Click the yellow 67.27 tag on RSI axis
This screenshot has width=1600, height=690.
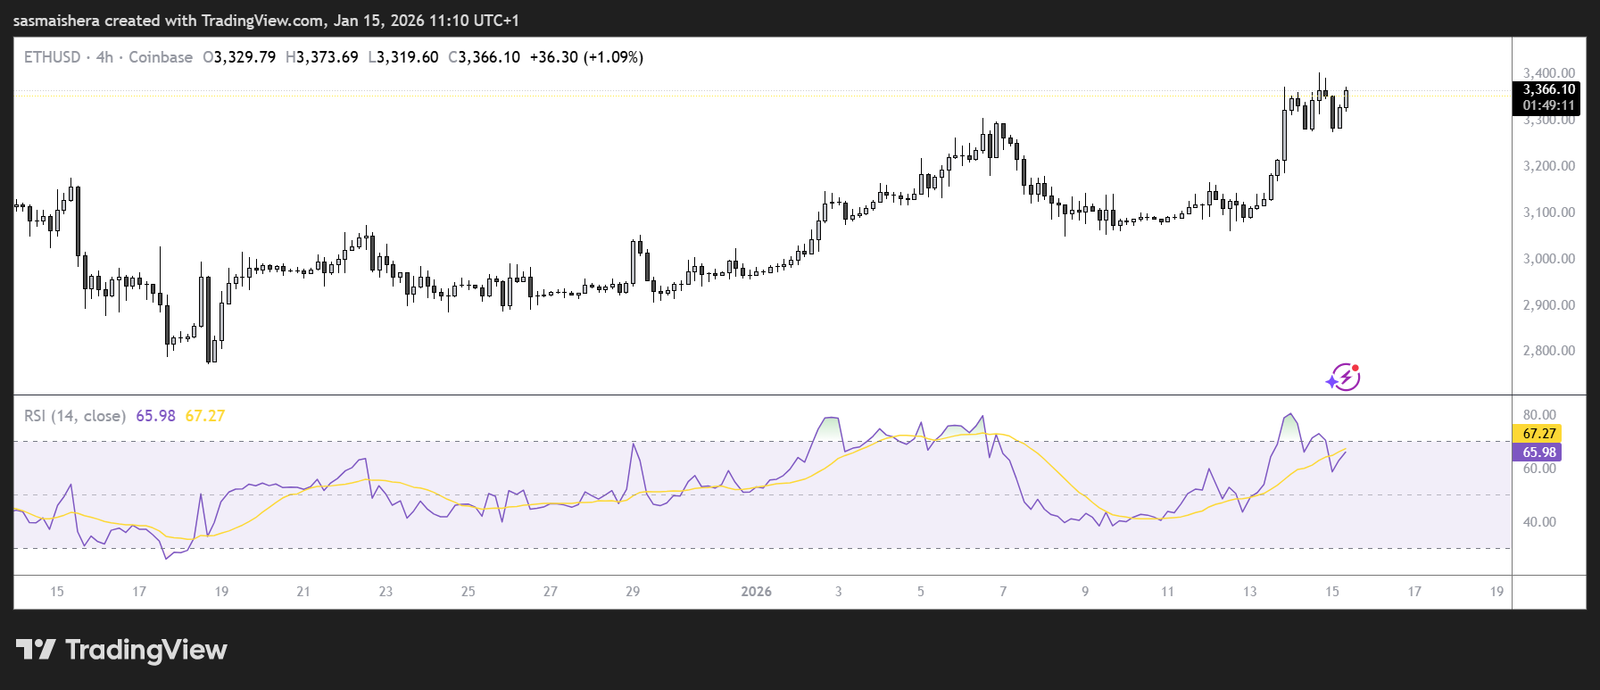point(1539,434)
